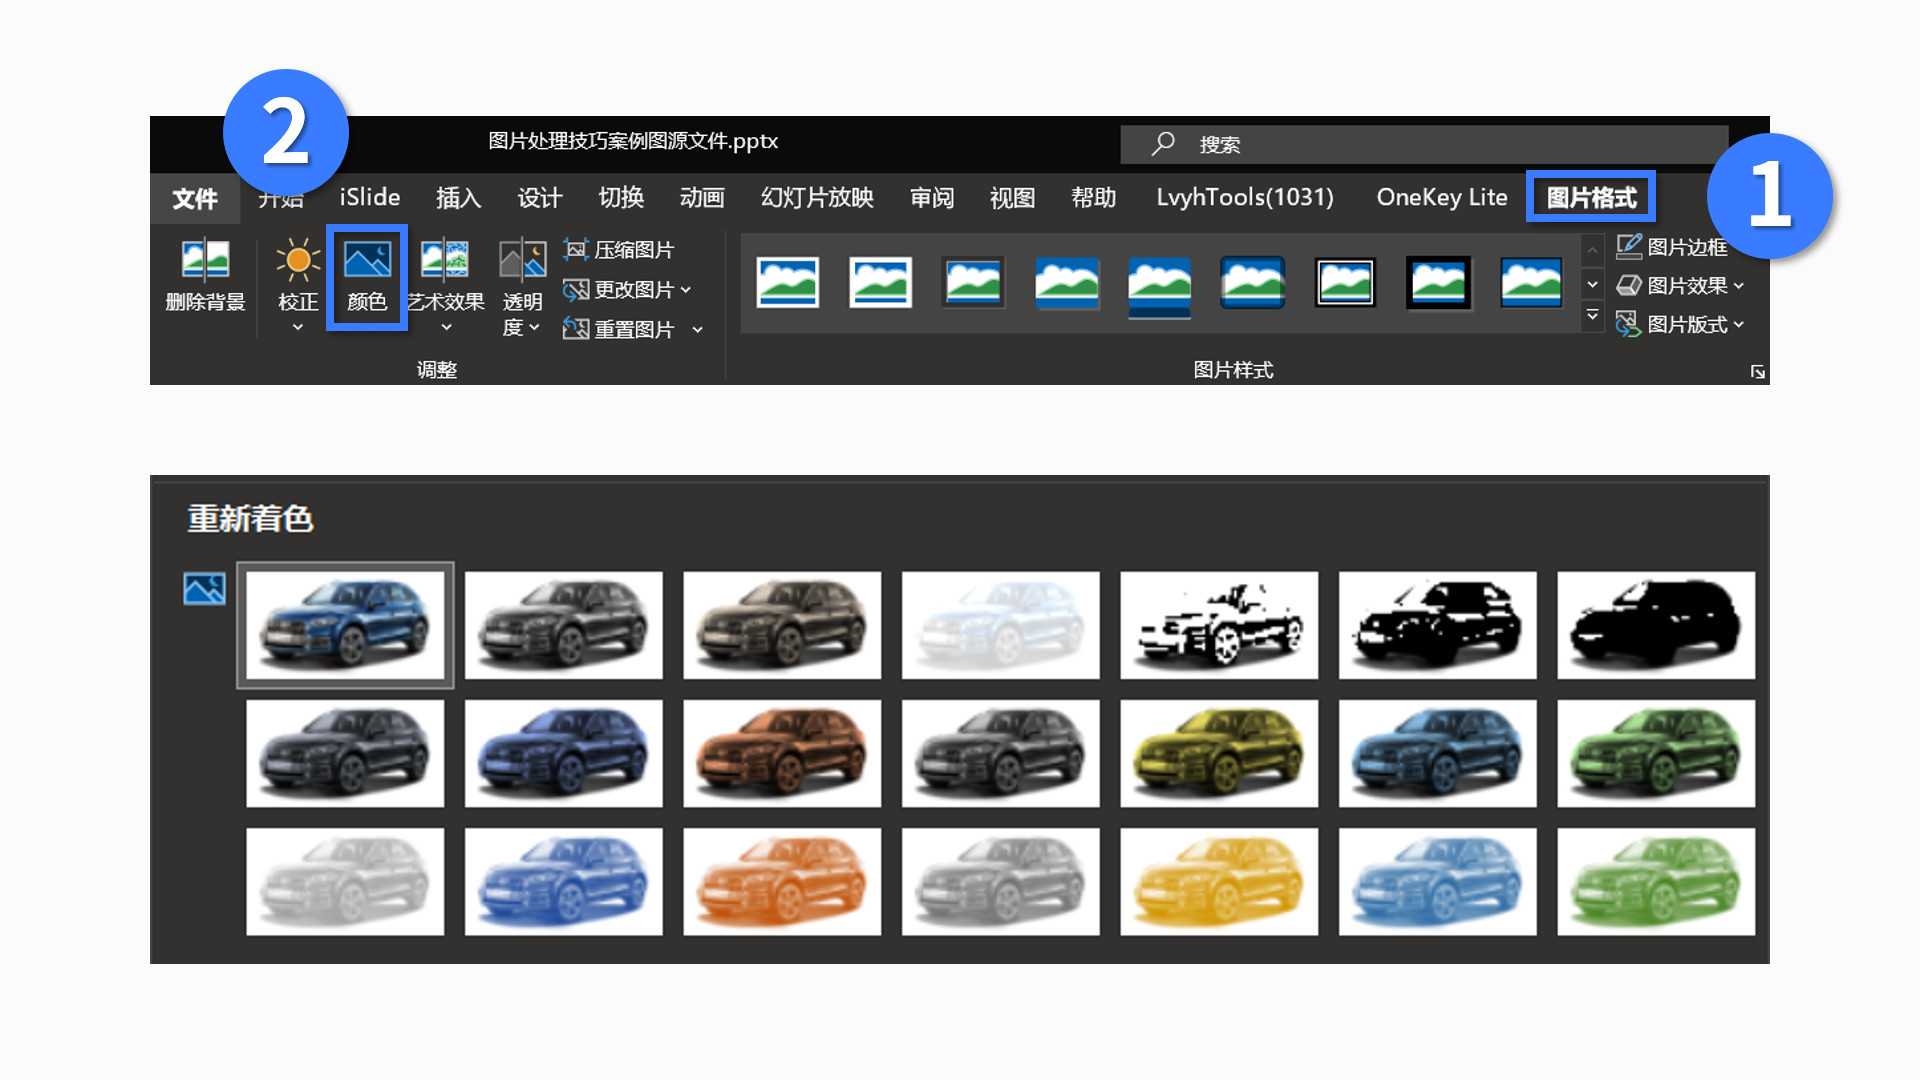Image resolution: width=1920 pixels, height=1080 pixels.
Task: Select the sepia recolor car swatch
Action: [782, 625]
